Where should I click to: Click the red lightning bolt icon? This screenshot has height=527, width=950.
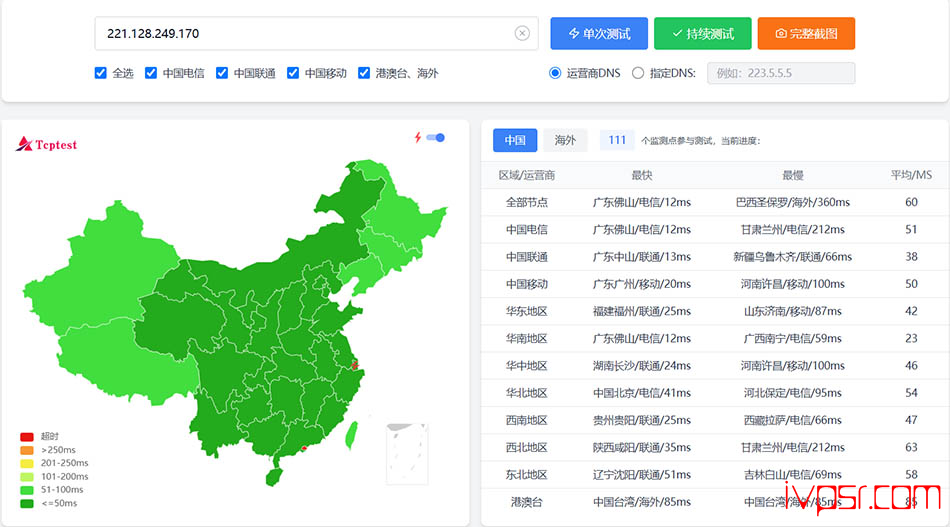(x=417, y=138)
